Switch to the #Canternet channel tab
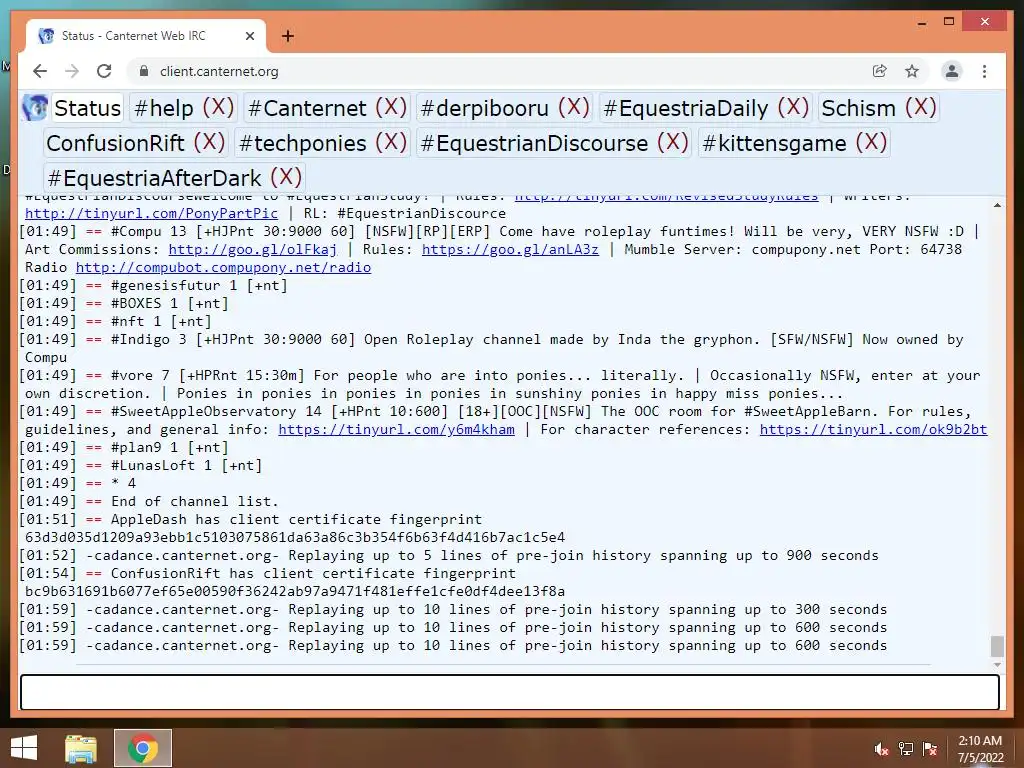 pos(307,108)
